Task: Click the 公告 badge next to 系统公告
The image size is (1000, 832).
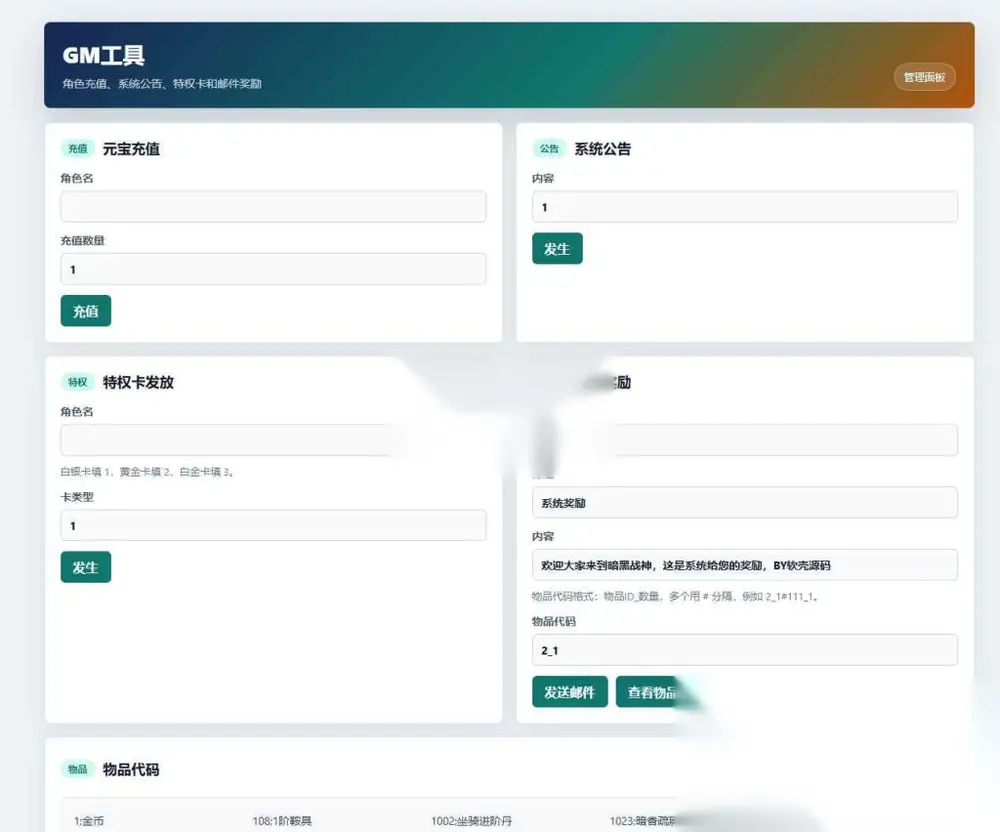Action: pos(549,149)
